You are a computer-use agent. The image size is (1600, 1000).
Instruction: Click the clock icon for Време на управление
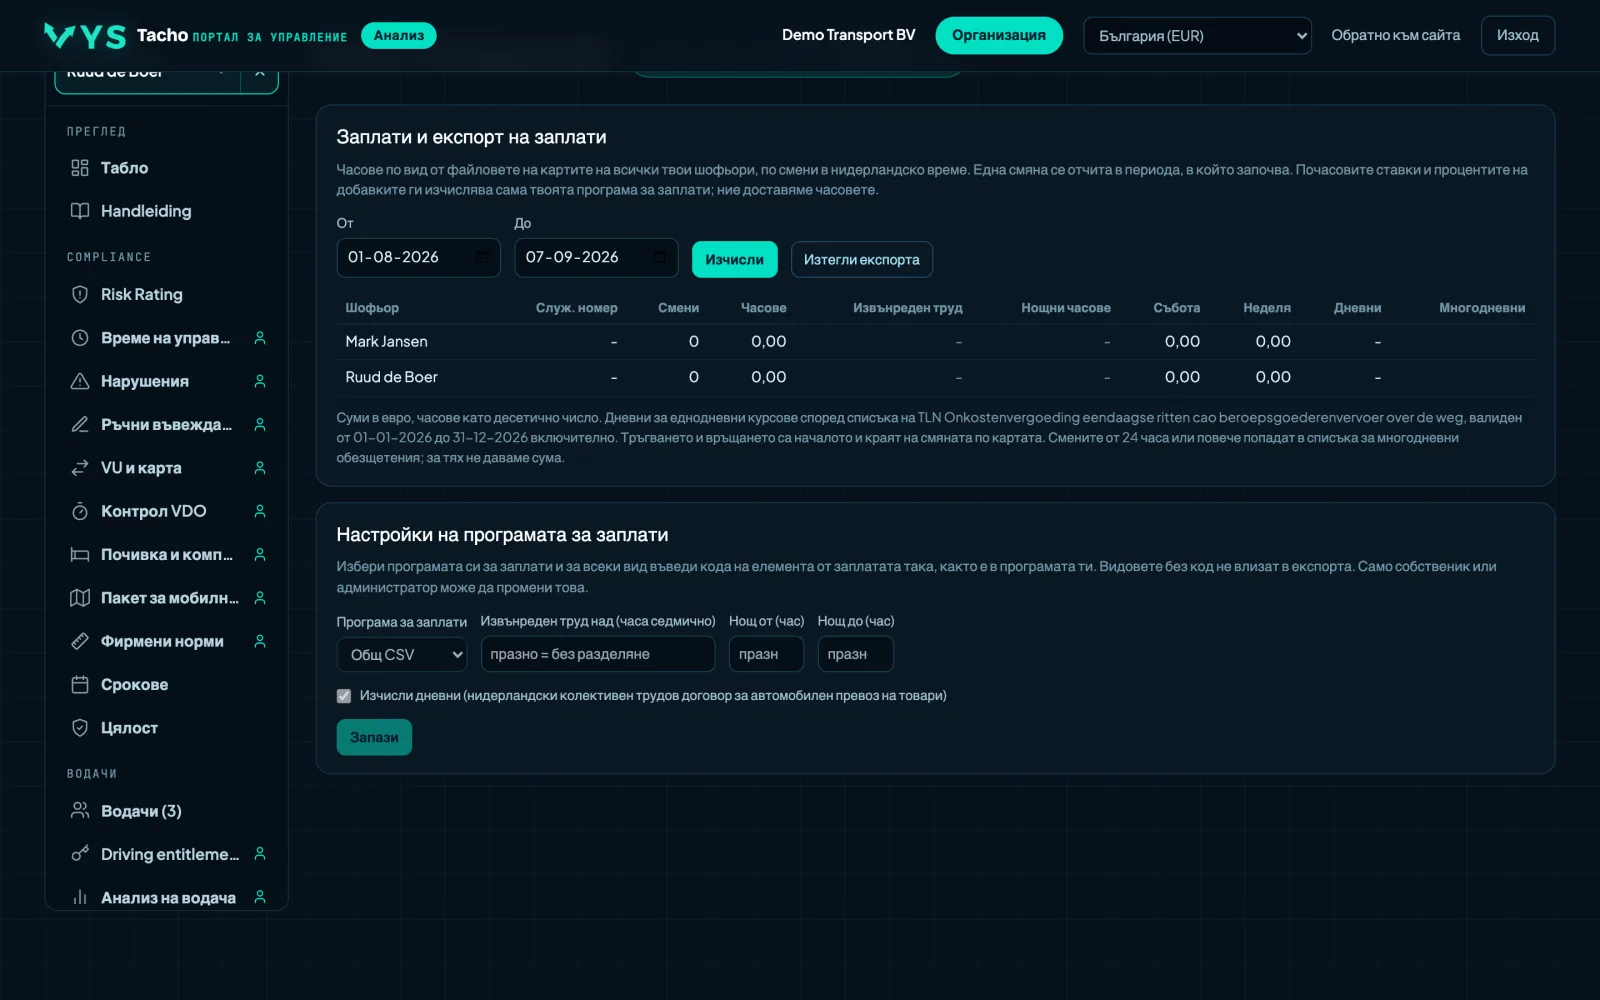click(80, 338)
